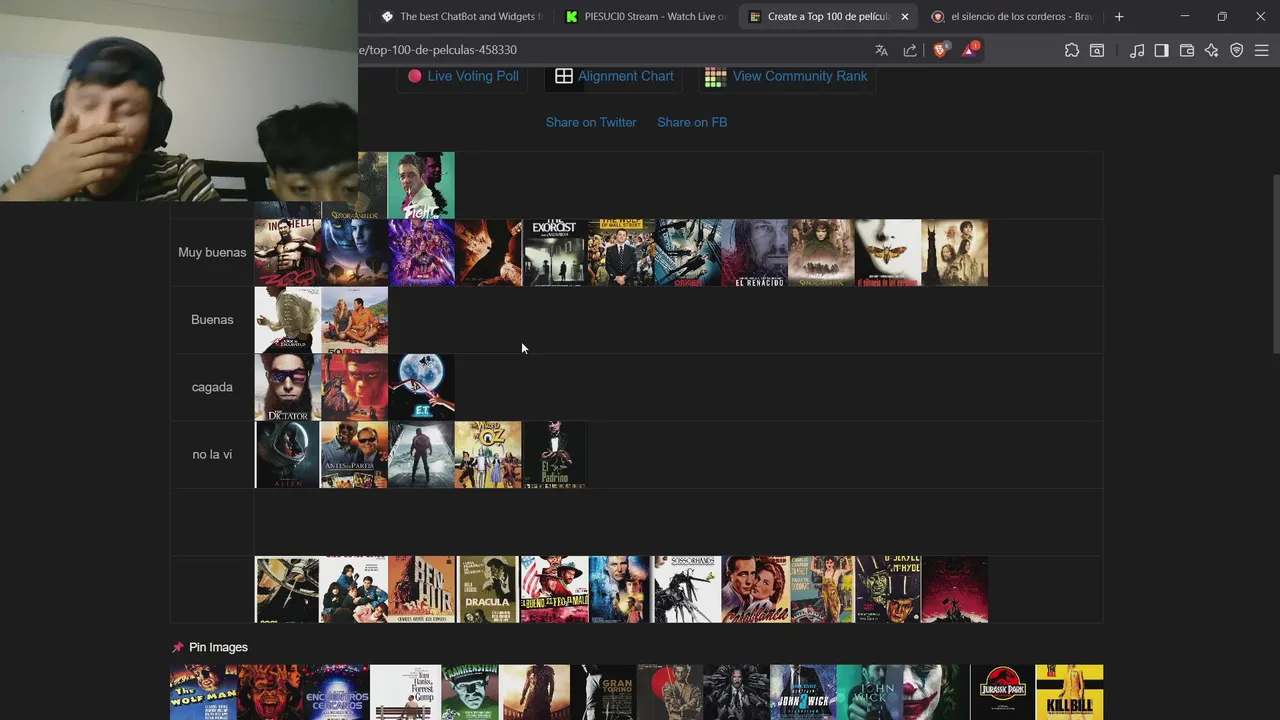Click the share page icon
Screen dimensions: 1280x720
pyautogui.click(x=910, y=50)
